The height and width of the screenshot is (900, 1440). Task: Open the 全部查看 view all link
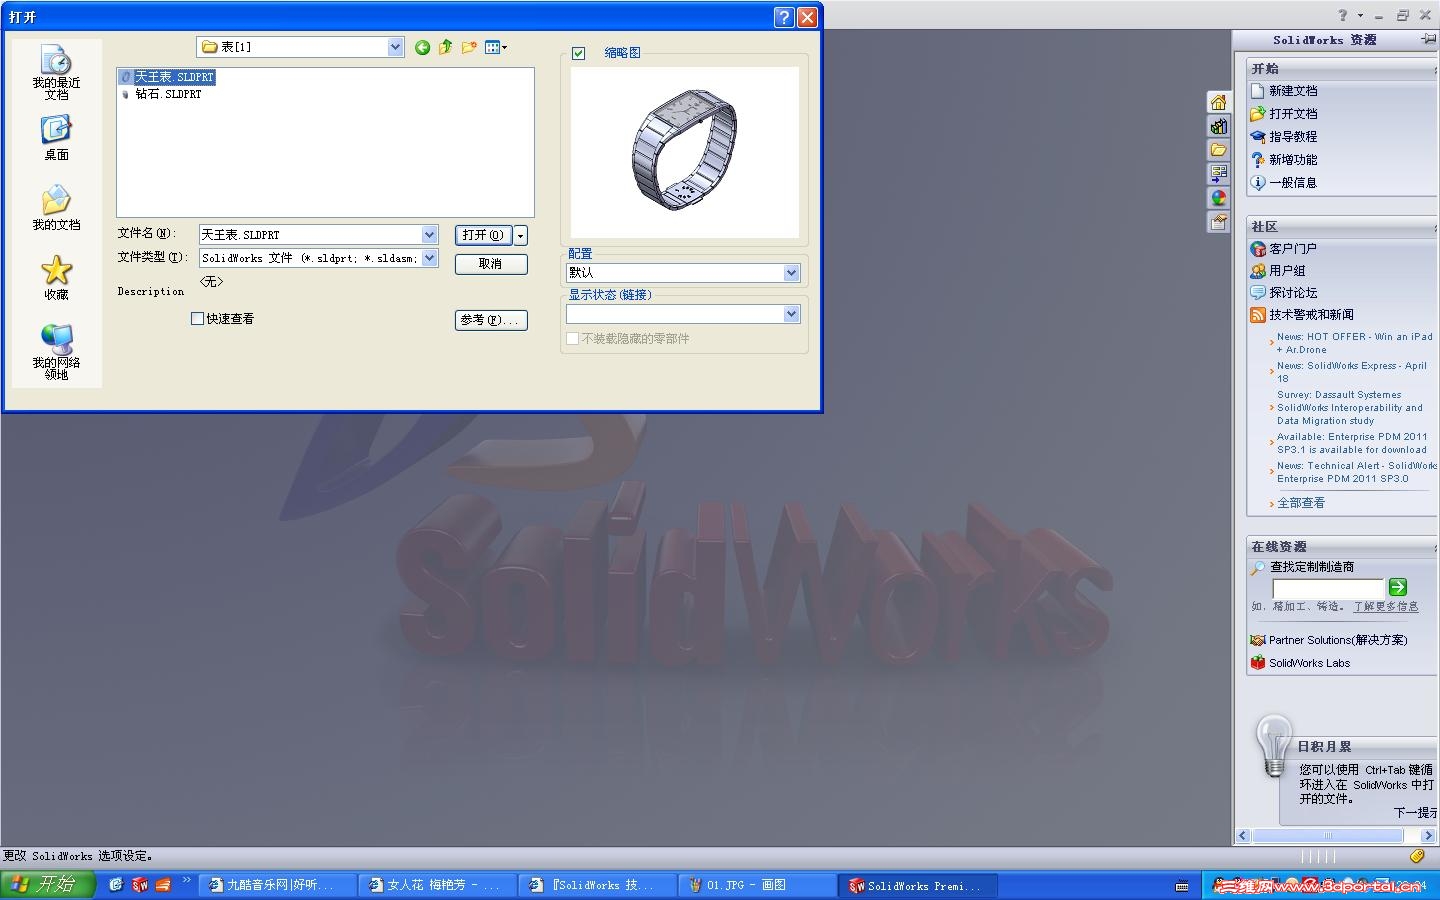coord(1301,503)
